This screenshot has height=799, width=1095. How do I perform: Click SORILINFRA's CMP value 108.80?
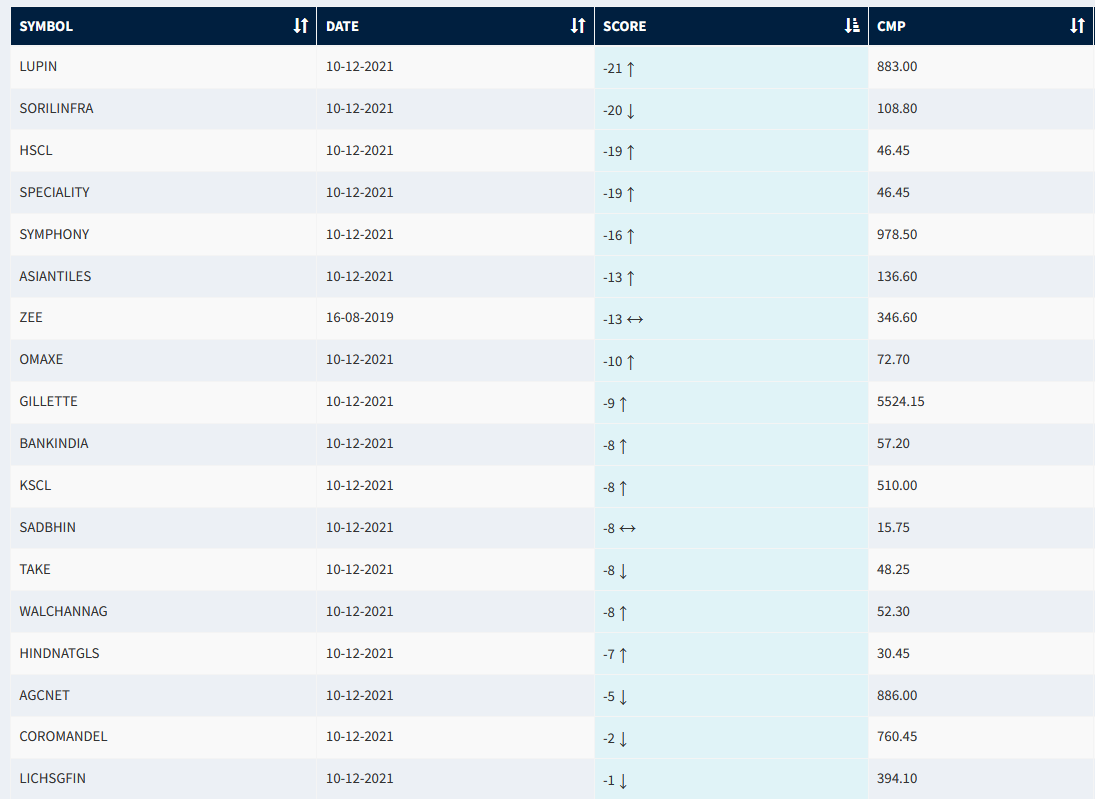click(897, 108)
